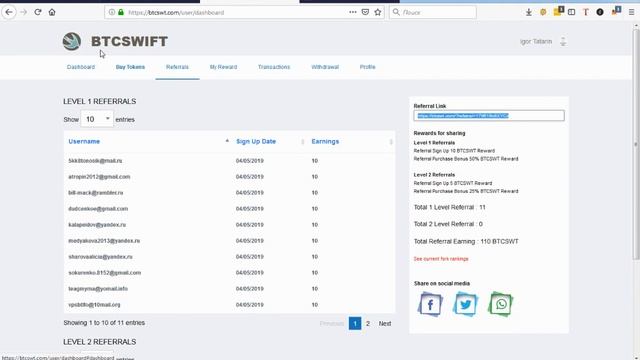Select the sharovaalicia@yandex.ru username
The height and width of the screenshot is (360, 640).
[x=100, y=257]
